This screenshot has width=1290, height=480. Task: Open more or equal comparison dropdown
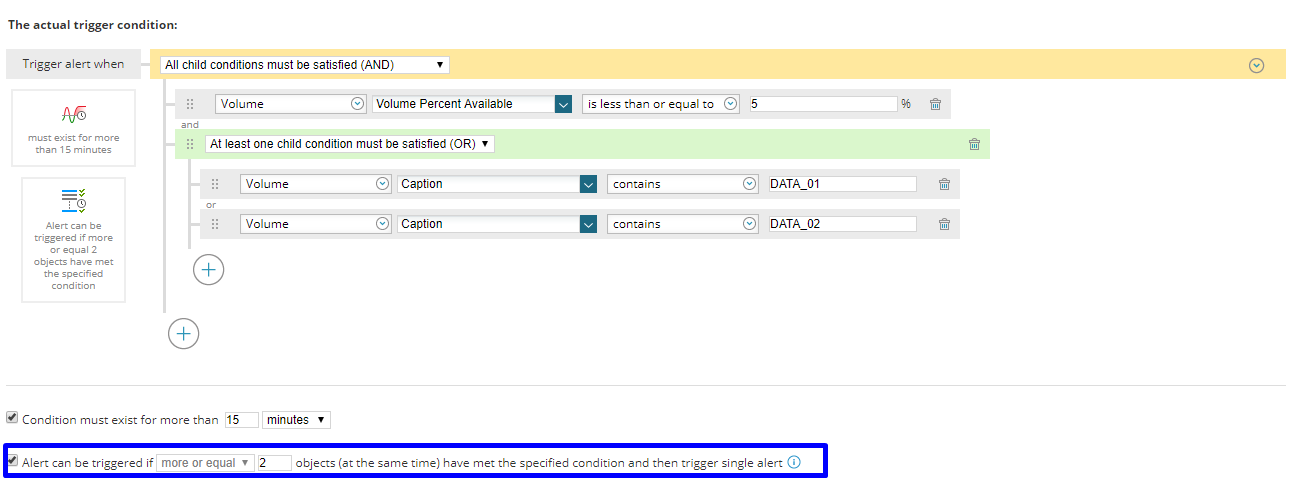coord(205,463)
